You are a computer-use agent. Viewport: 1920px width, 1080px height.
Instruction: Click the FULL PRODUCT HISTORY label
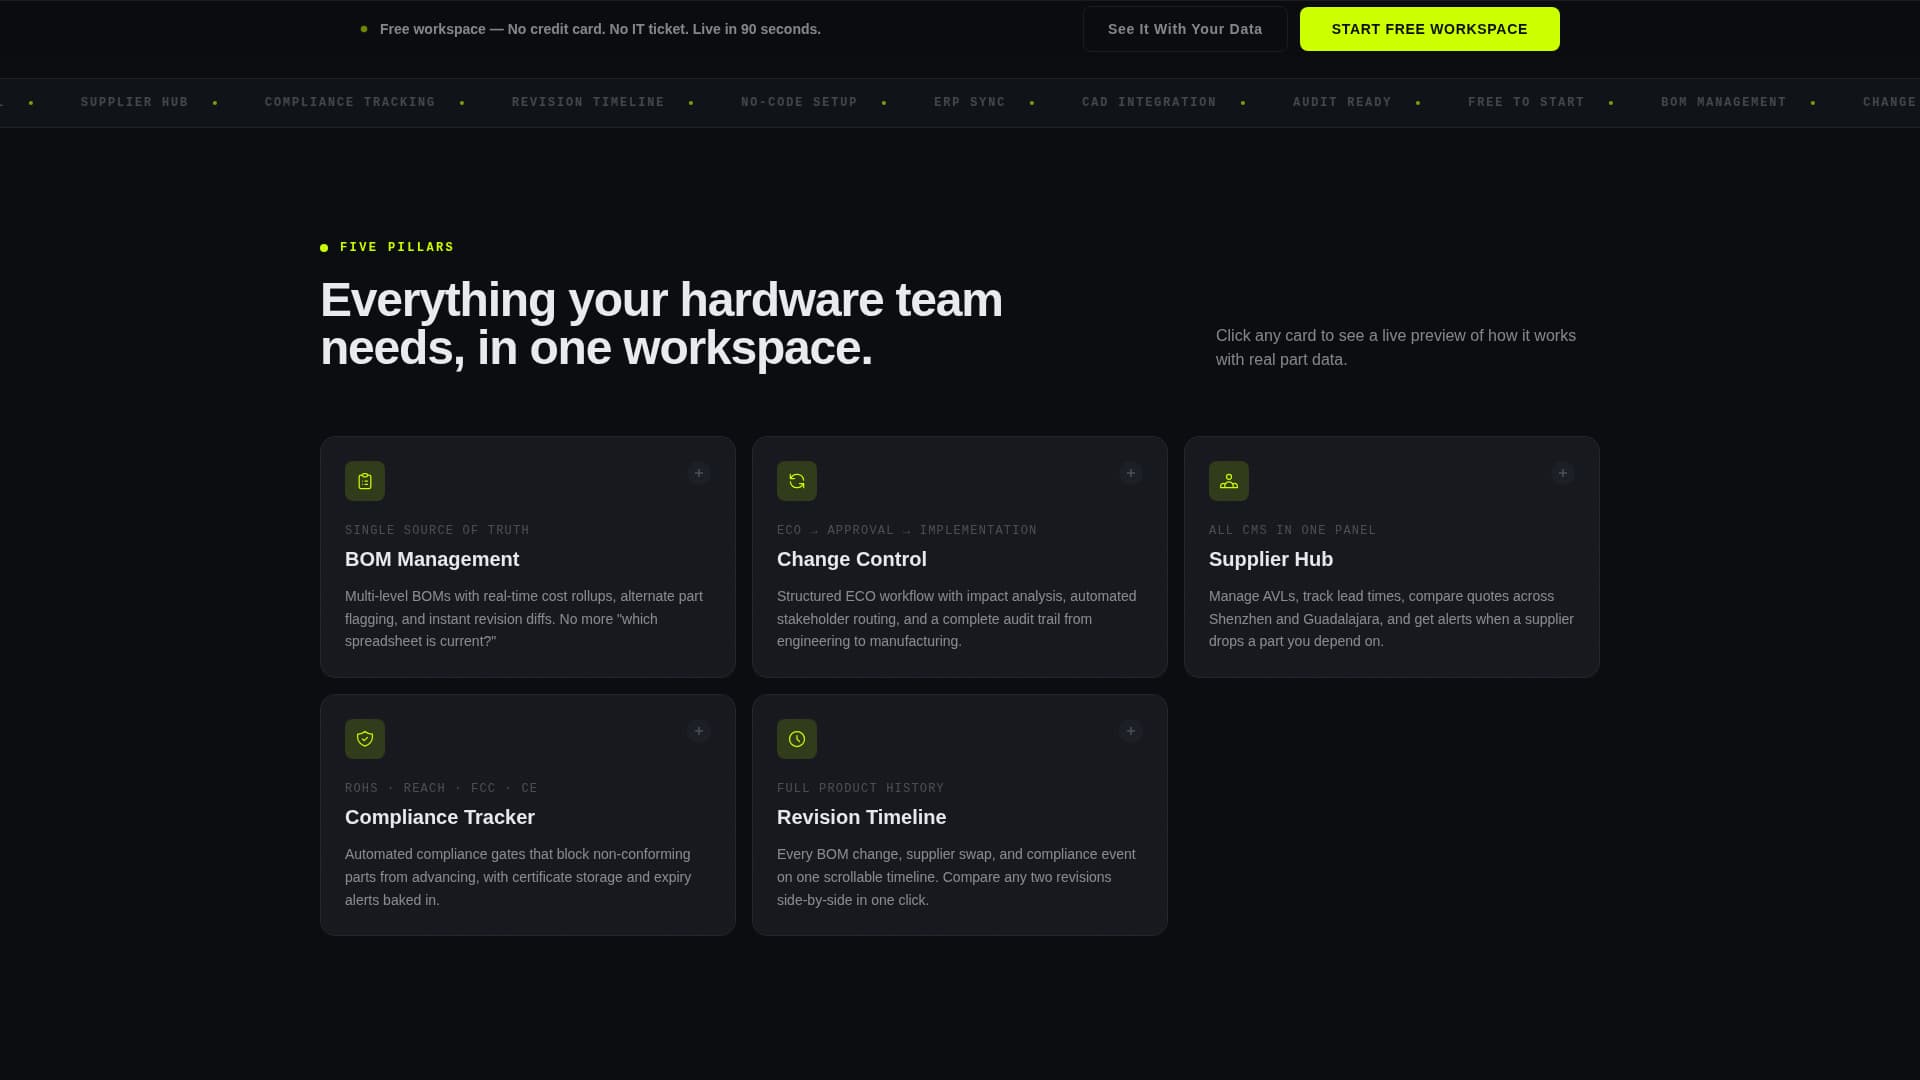860,788
